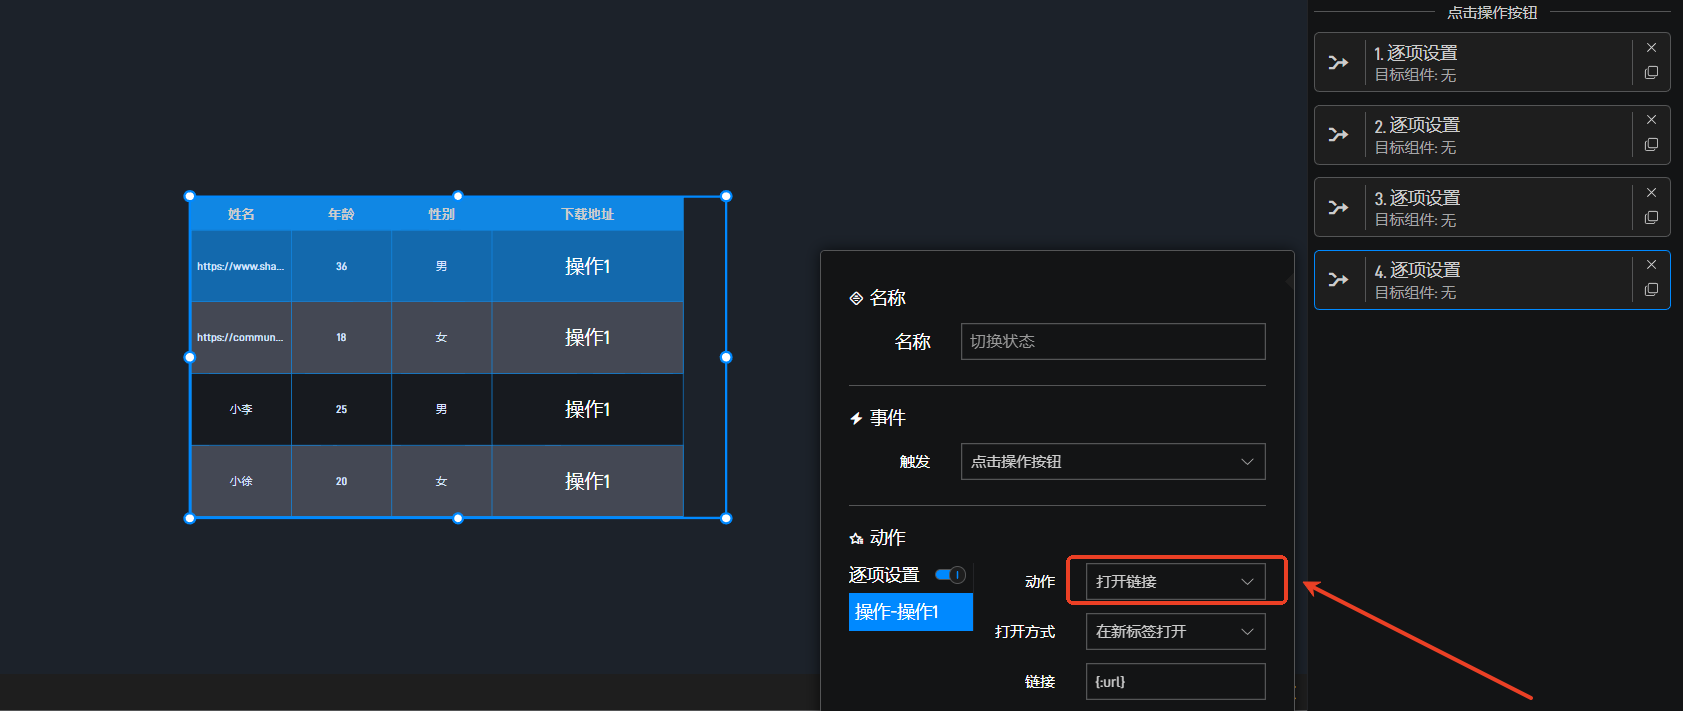The image size is (1683, 711).
Task: Copy action item 1 using the duplicate icon
Action: [x=1651, y=73]
